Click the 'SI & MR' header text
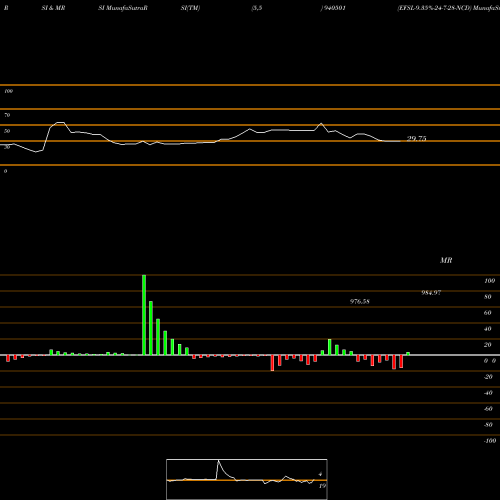Image resolution: width=500 pixels, height=500 pixels. [53, 8]
